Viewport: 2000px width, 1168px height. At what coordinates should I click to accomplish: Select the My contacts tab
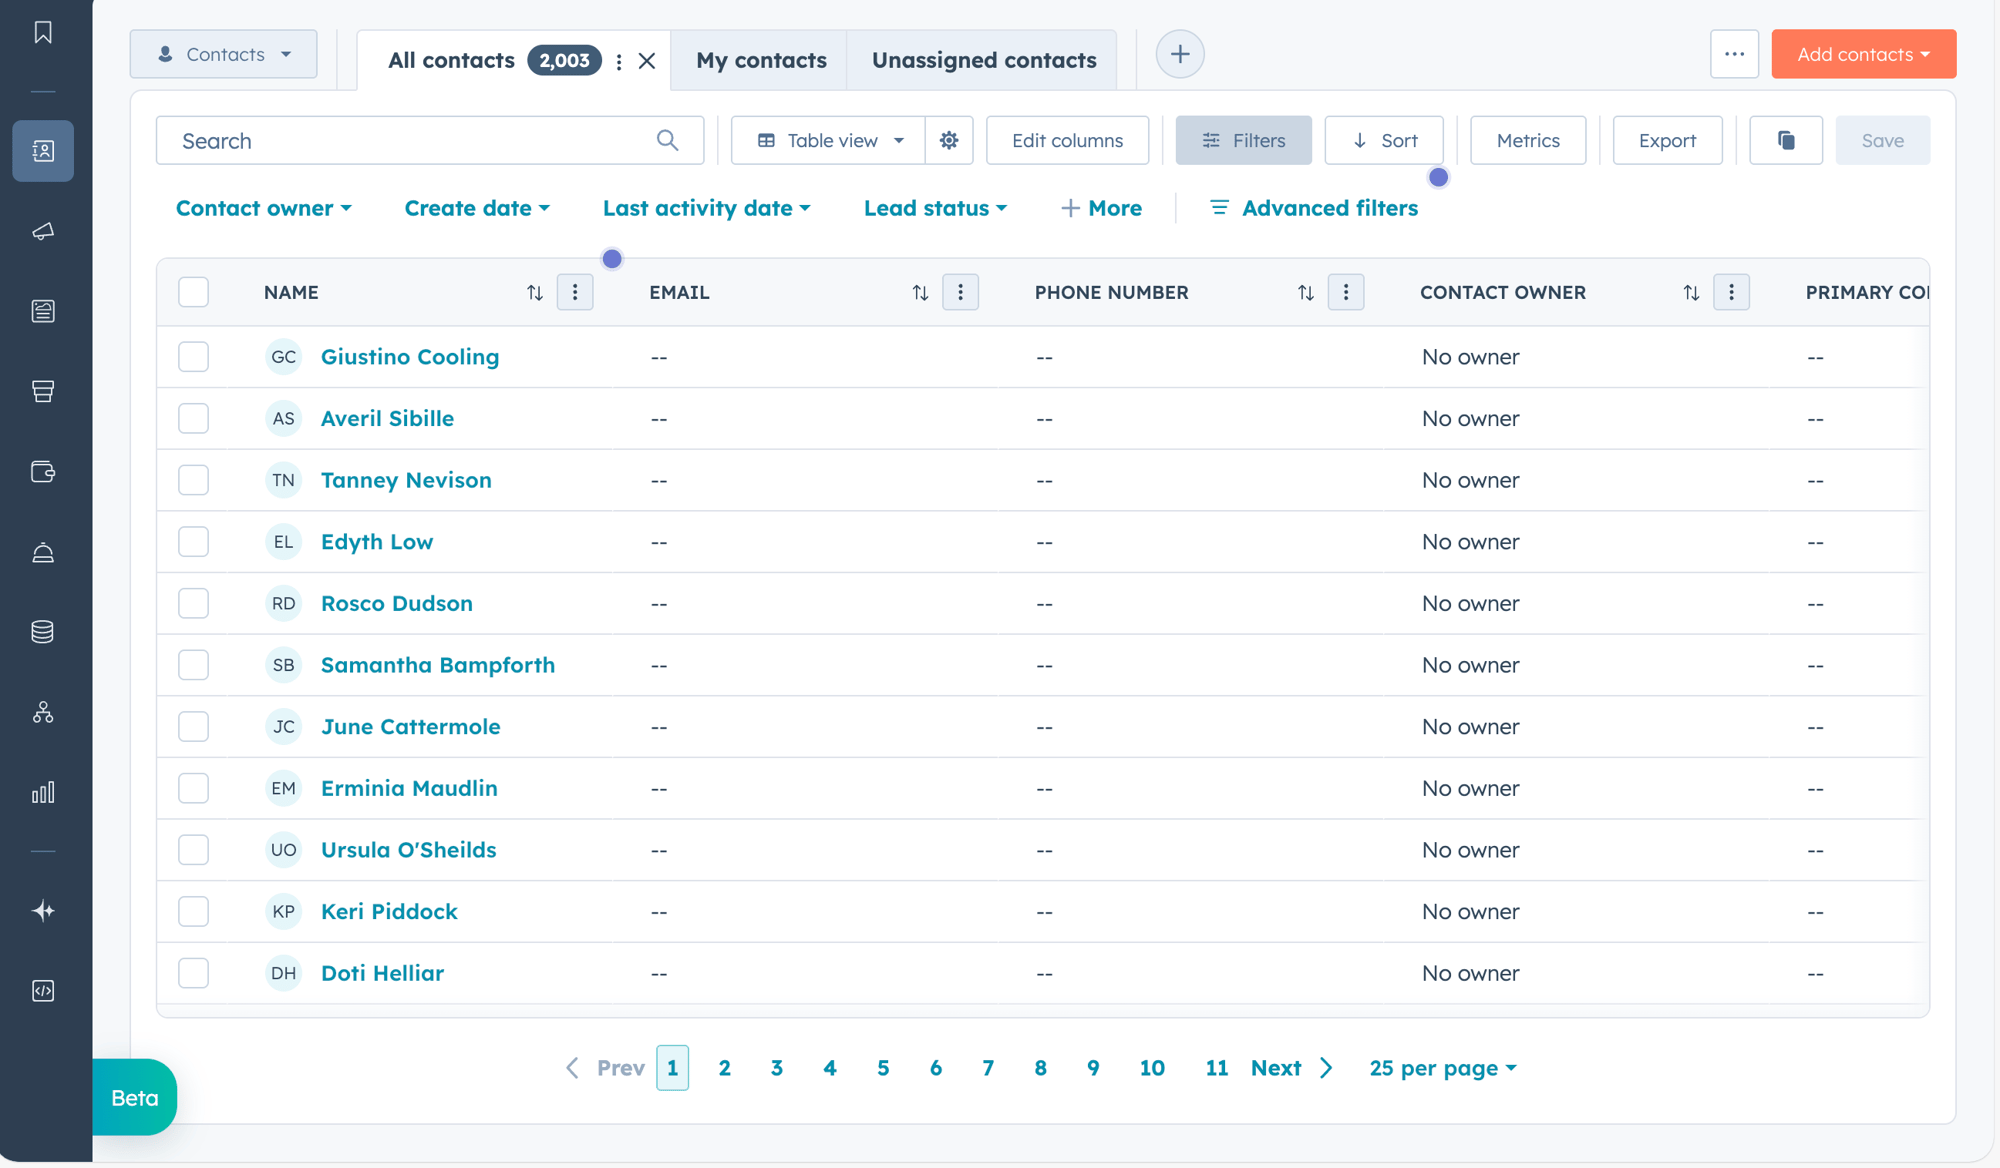760,60
